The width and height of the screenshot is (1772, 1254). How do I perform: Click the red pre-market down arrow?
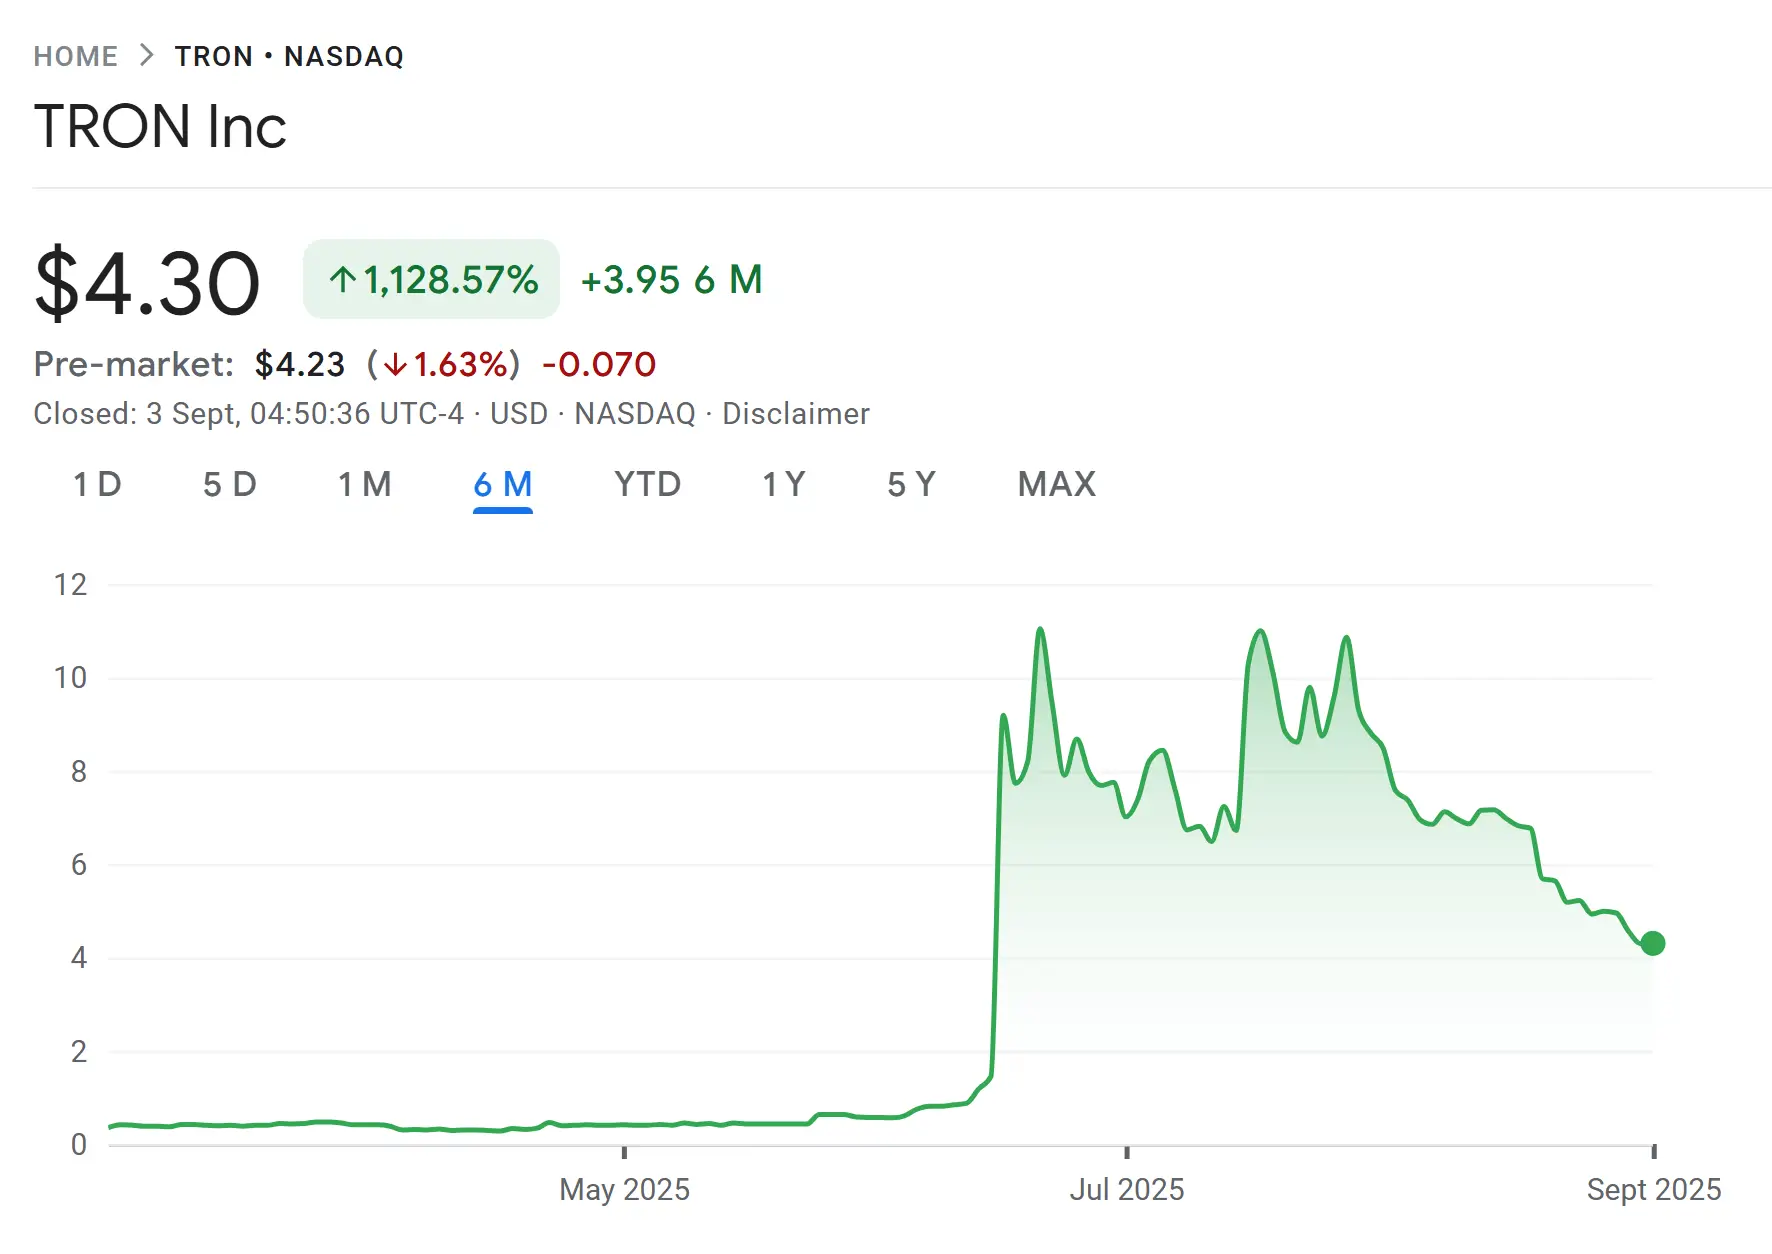(x=395, y=365)
